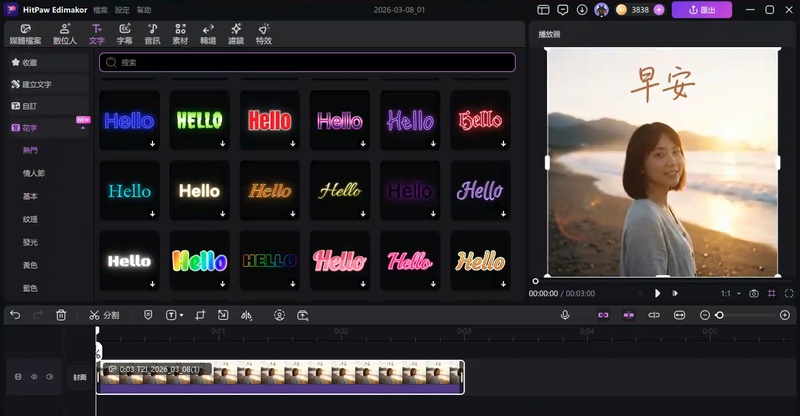The image size is (800, 416).
Task: Download the blue neon Hello text style
Action: [153, 144]
